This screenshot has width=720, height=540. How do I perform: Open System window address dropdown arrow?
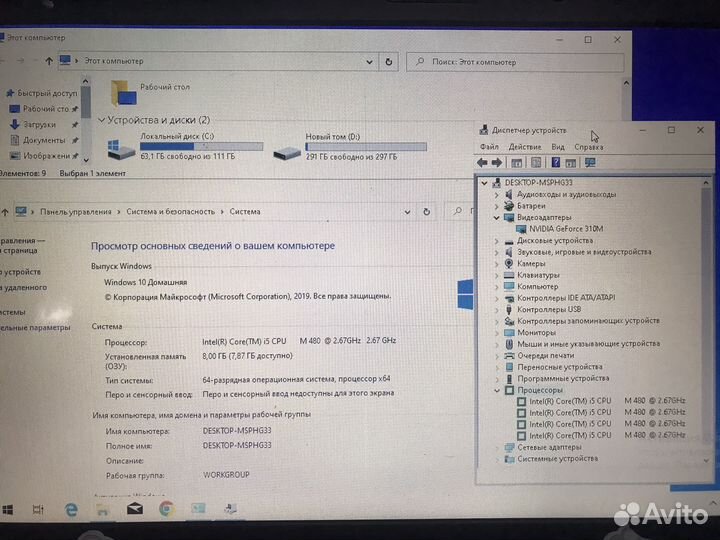(407, 212)
